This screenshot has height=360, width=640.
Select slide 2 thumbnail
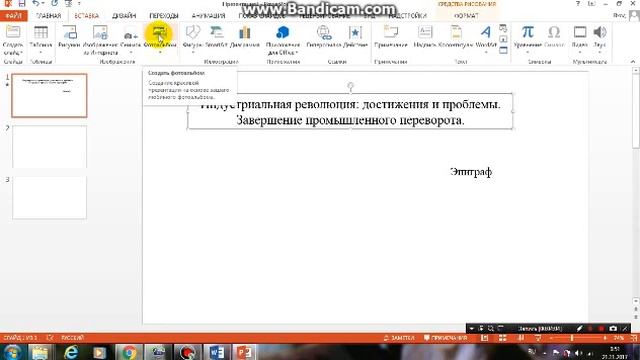tap(49, 147)
